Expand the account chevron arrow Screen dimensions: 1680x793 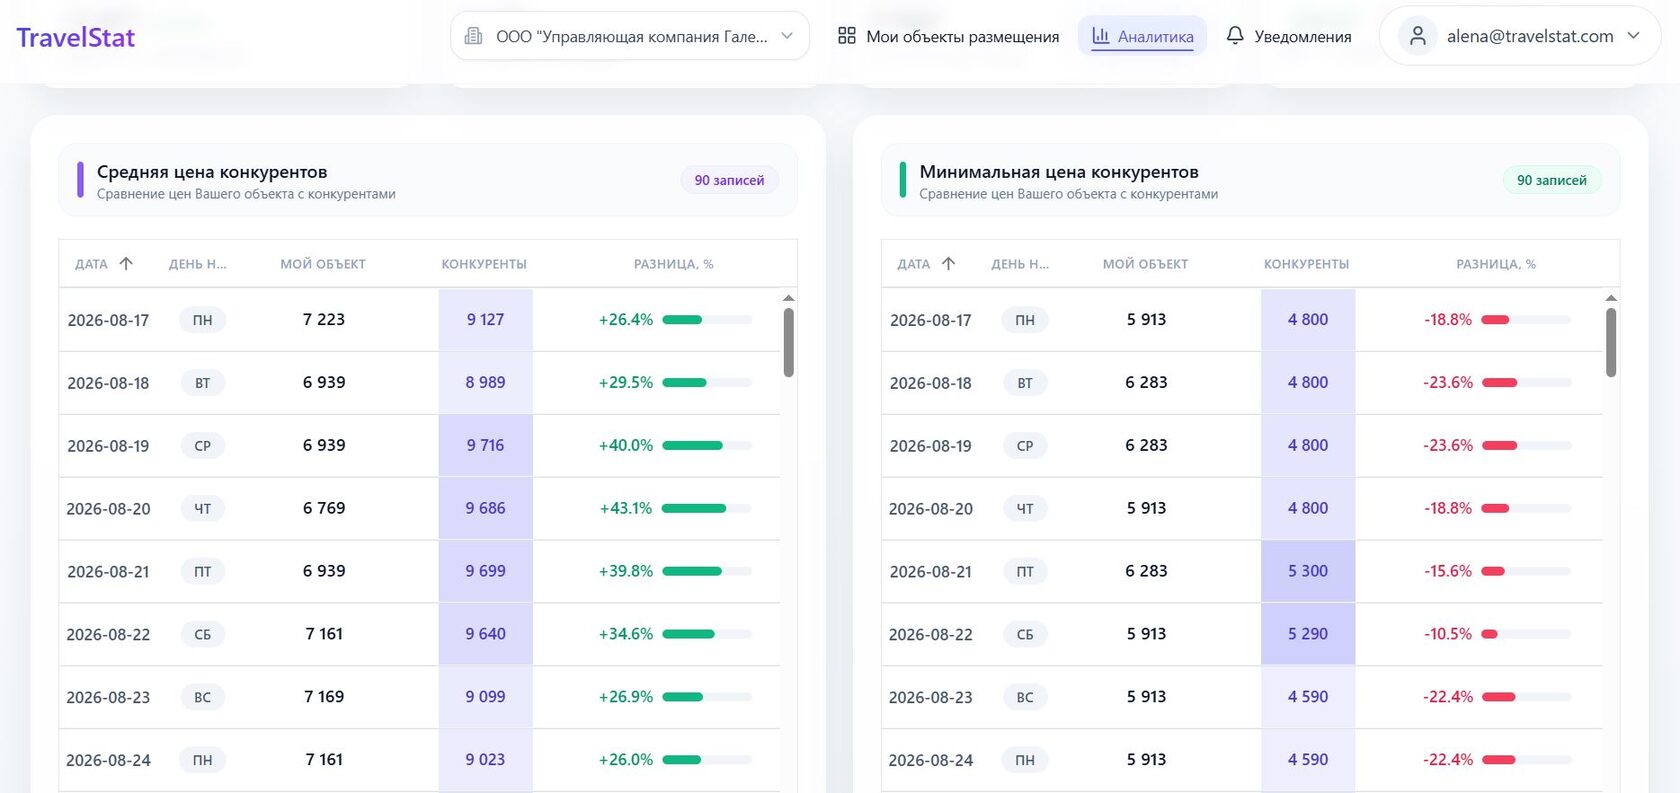(x=1634, y=36)
